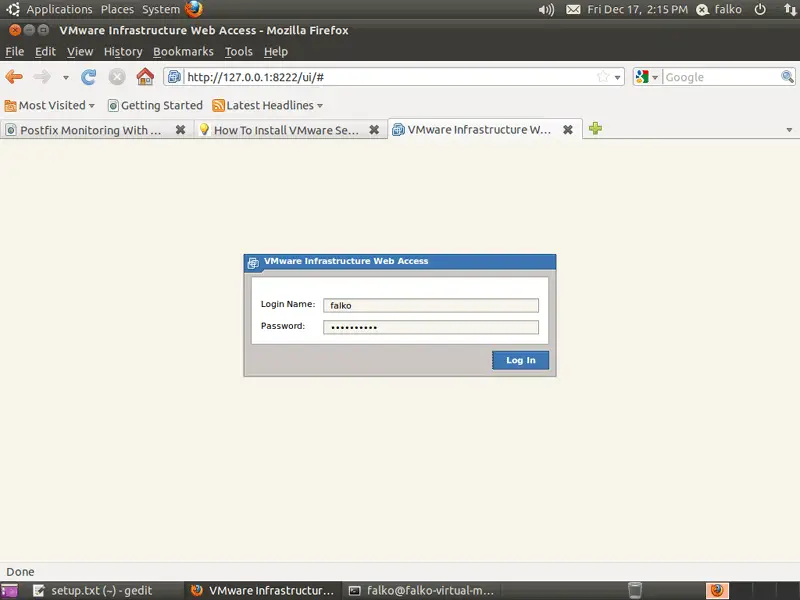Close the Postfix Monitoring tab
The image size is (800, 600).
click(180, 130)
